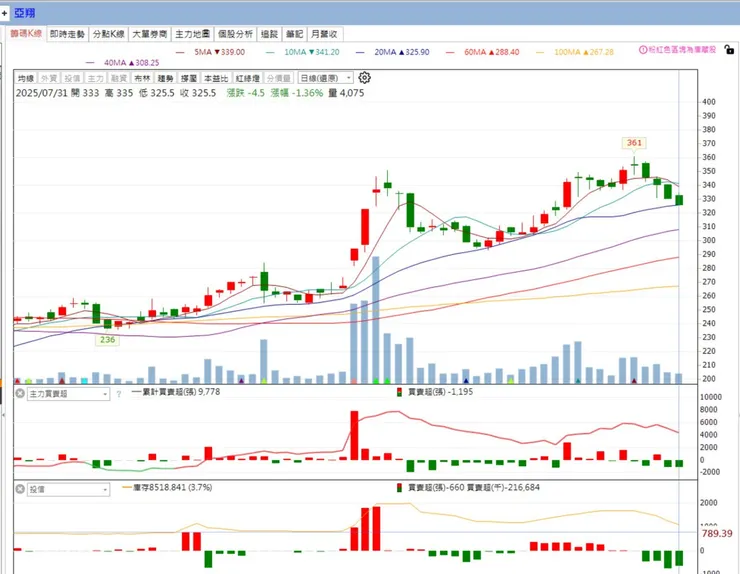
Task: Enable the 趨勢 trend button
Action: (165, 78)
